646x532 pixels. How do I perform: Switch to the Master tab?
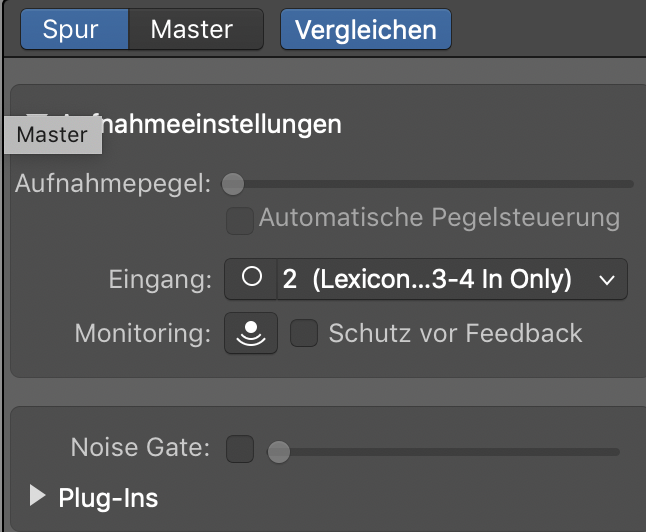pyautogui.click(x=192, y=29)
